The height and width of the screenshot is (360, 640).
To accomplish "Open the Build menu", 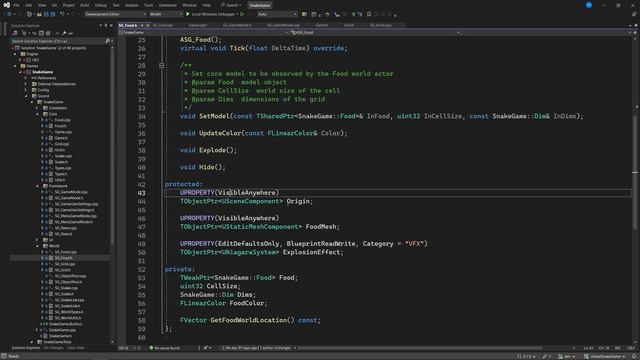I will coord(84,5).
